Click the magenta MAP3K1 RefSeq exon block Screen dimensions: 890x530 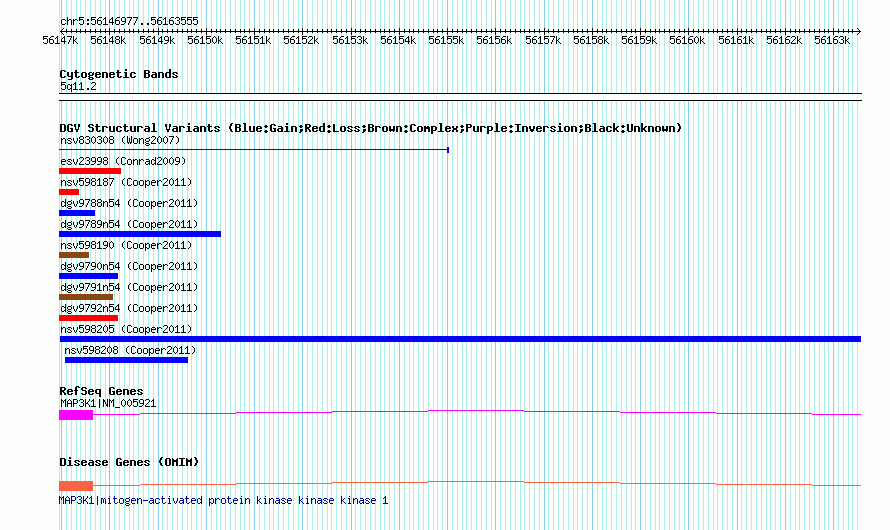(x=76, y=415)
